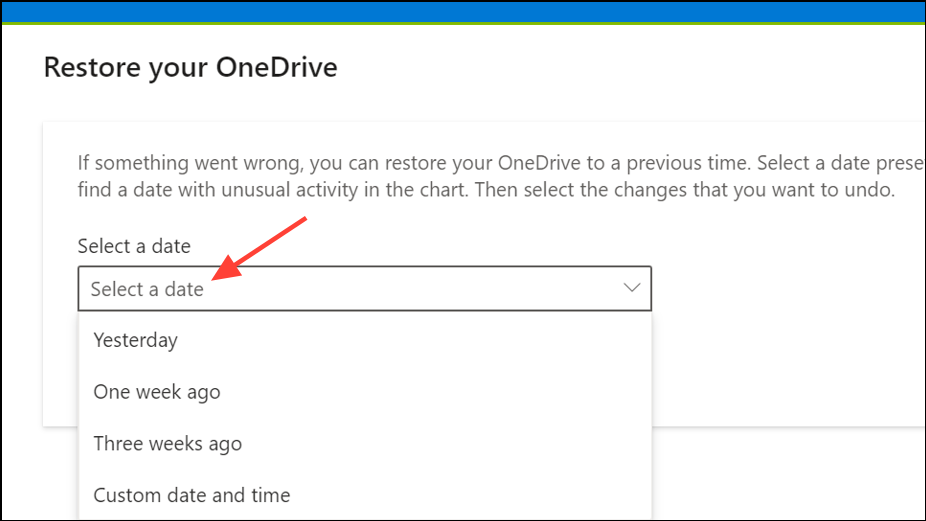Click the truncated 'Select a date prese' text
926x521 pixels.
pos(841,163)
